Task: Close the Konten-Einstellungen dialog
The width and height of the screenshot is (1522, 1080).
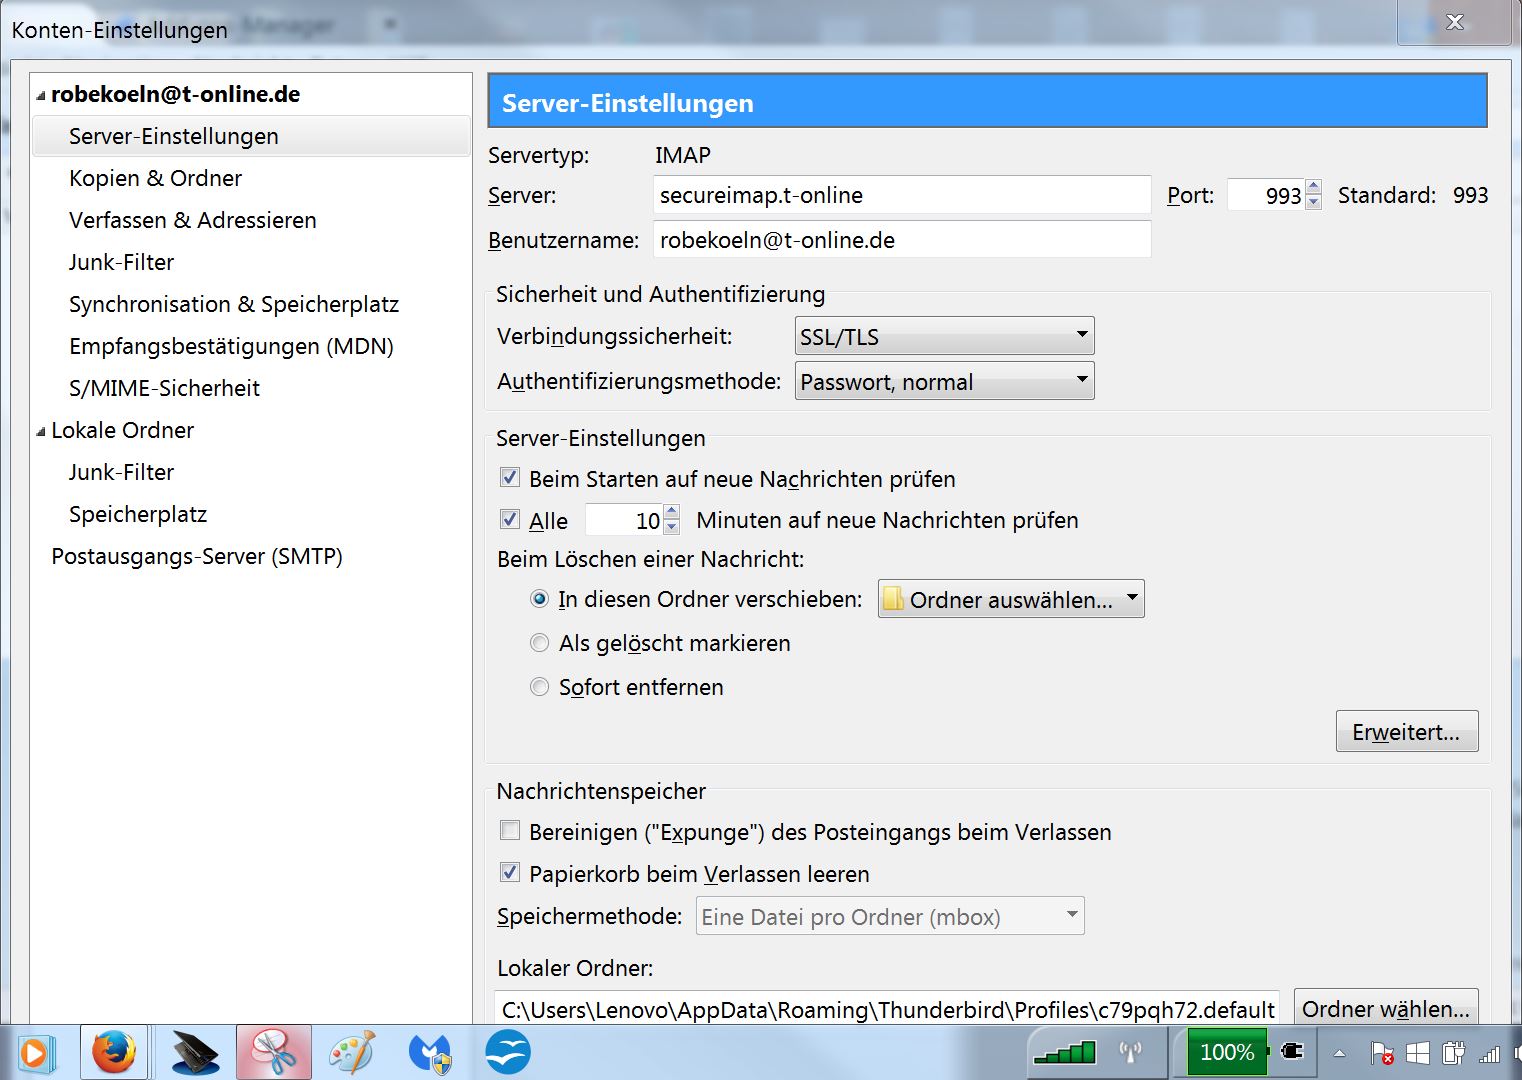Action: pos(1455,22)
